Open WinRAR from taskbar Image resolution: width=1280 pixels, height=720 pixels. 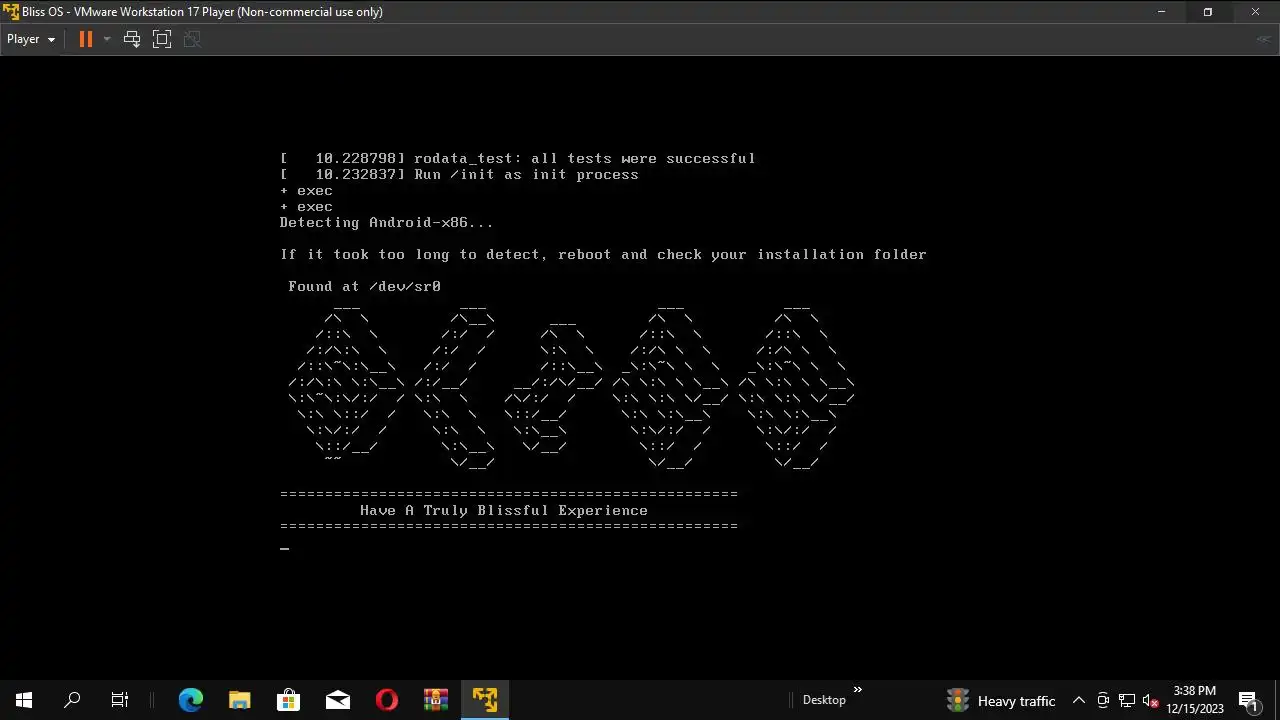pyautogui.click(x=435, y=700)
